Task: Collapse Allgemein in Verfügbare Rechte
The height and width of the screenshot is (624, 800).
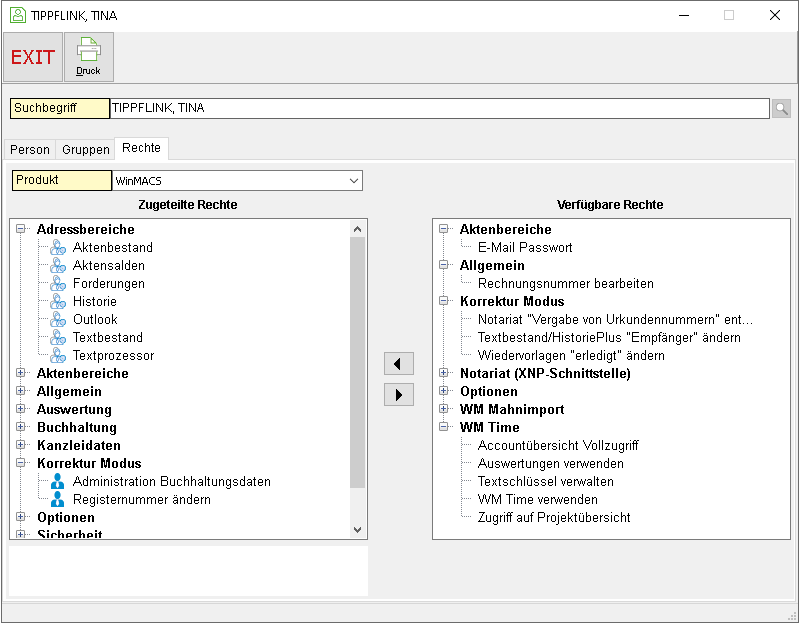Action: pos(443,265)
